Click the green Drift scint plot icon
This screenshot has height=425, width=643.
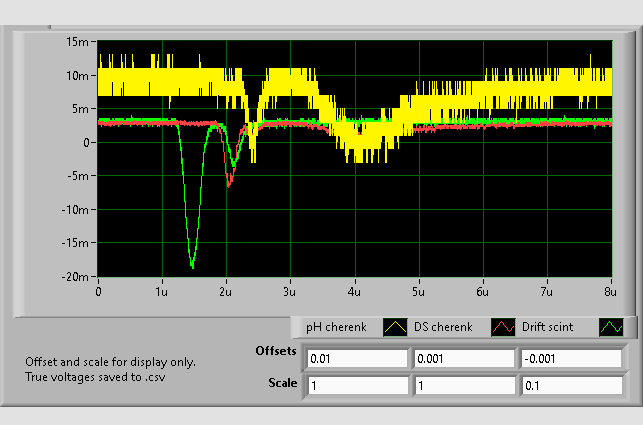pyautogui.click(x=610, y=327)
